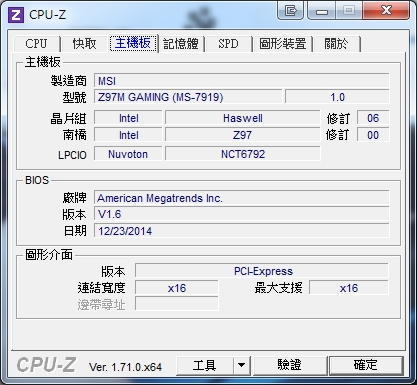Open the SPD tab
This screenshot has width=417, height=385.
coord(228,44)
